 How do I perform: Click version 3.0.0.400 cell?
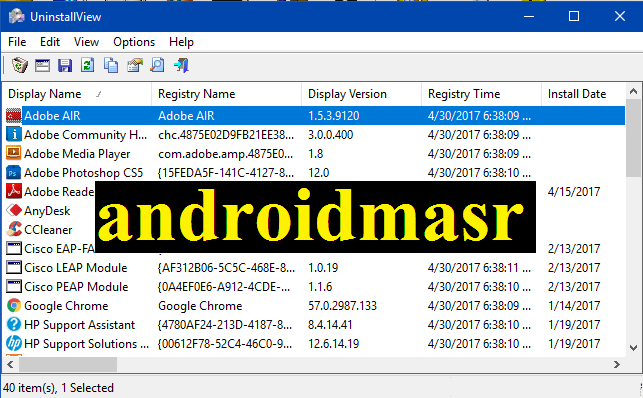(331, 134)
